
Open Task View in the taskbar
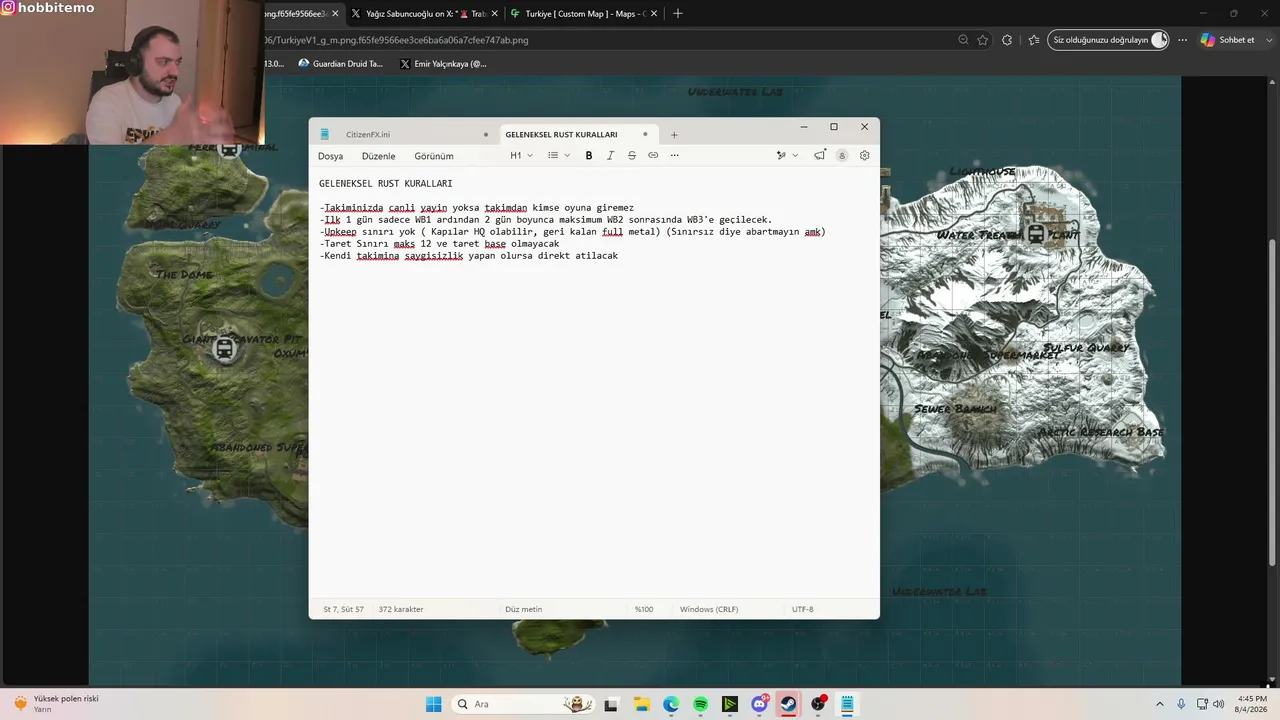[611, 704]
